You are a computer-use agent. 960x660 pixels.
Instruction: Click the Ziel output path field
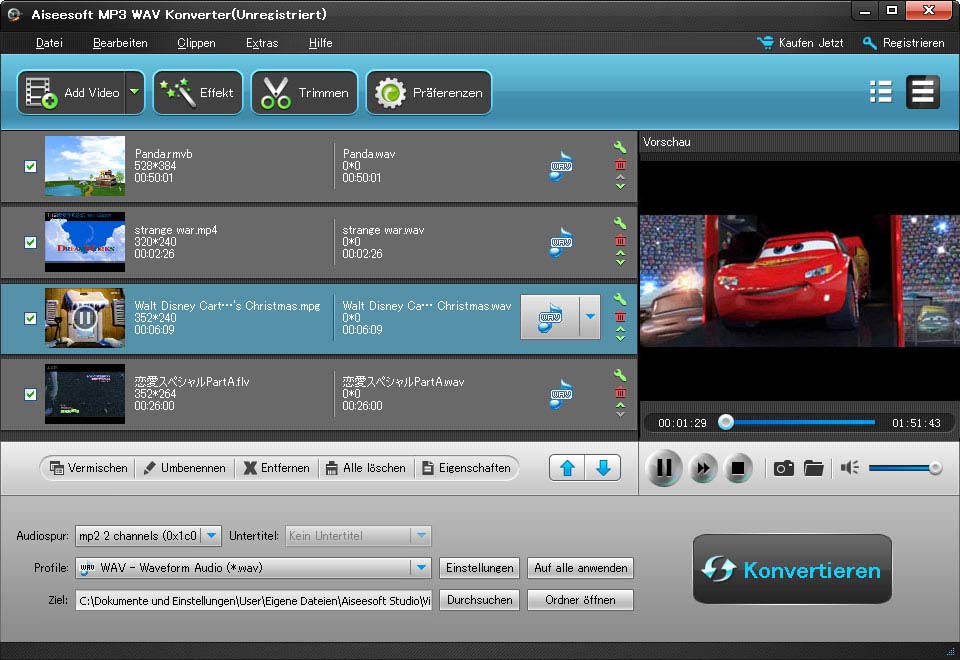point(253,601)
